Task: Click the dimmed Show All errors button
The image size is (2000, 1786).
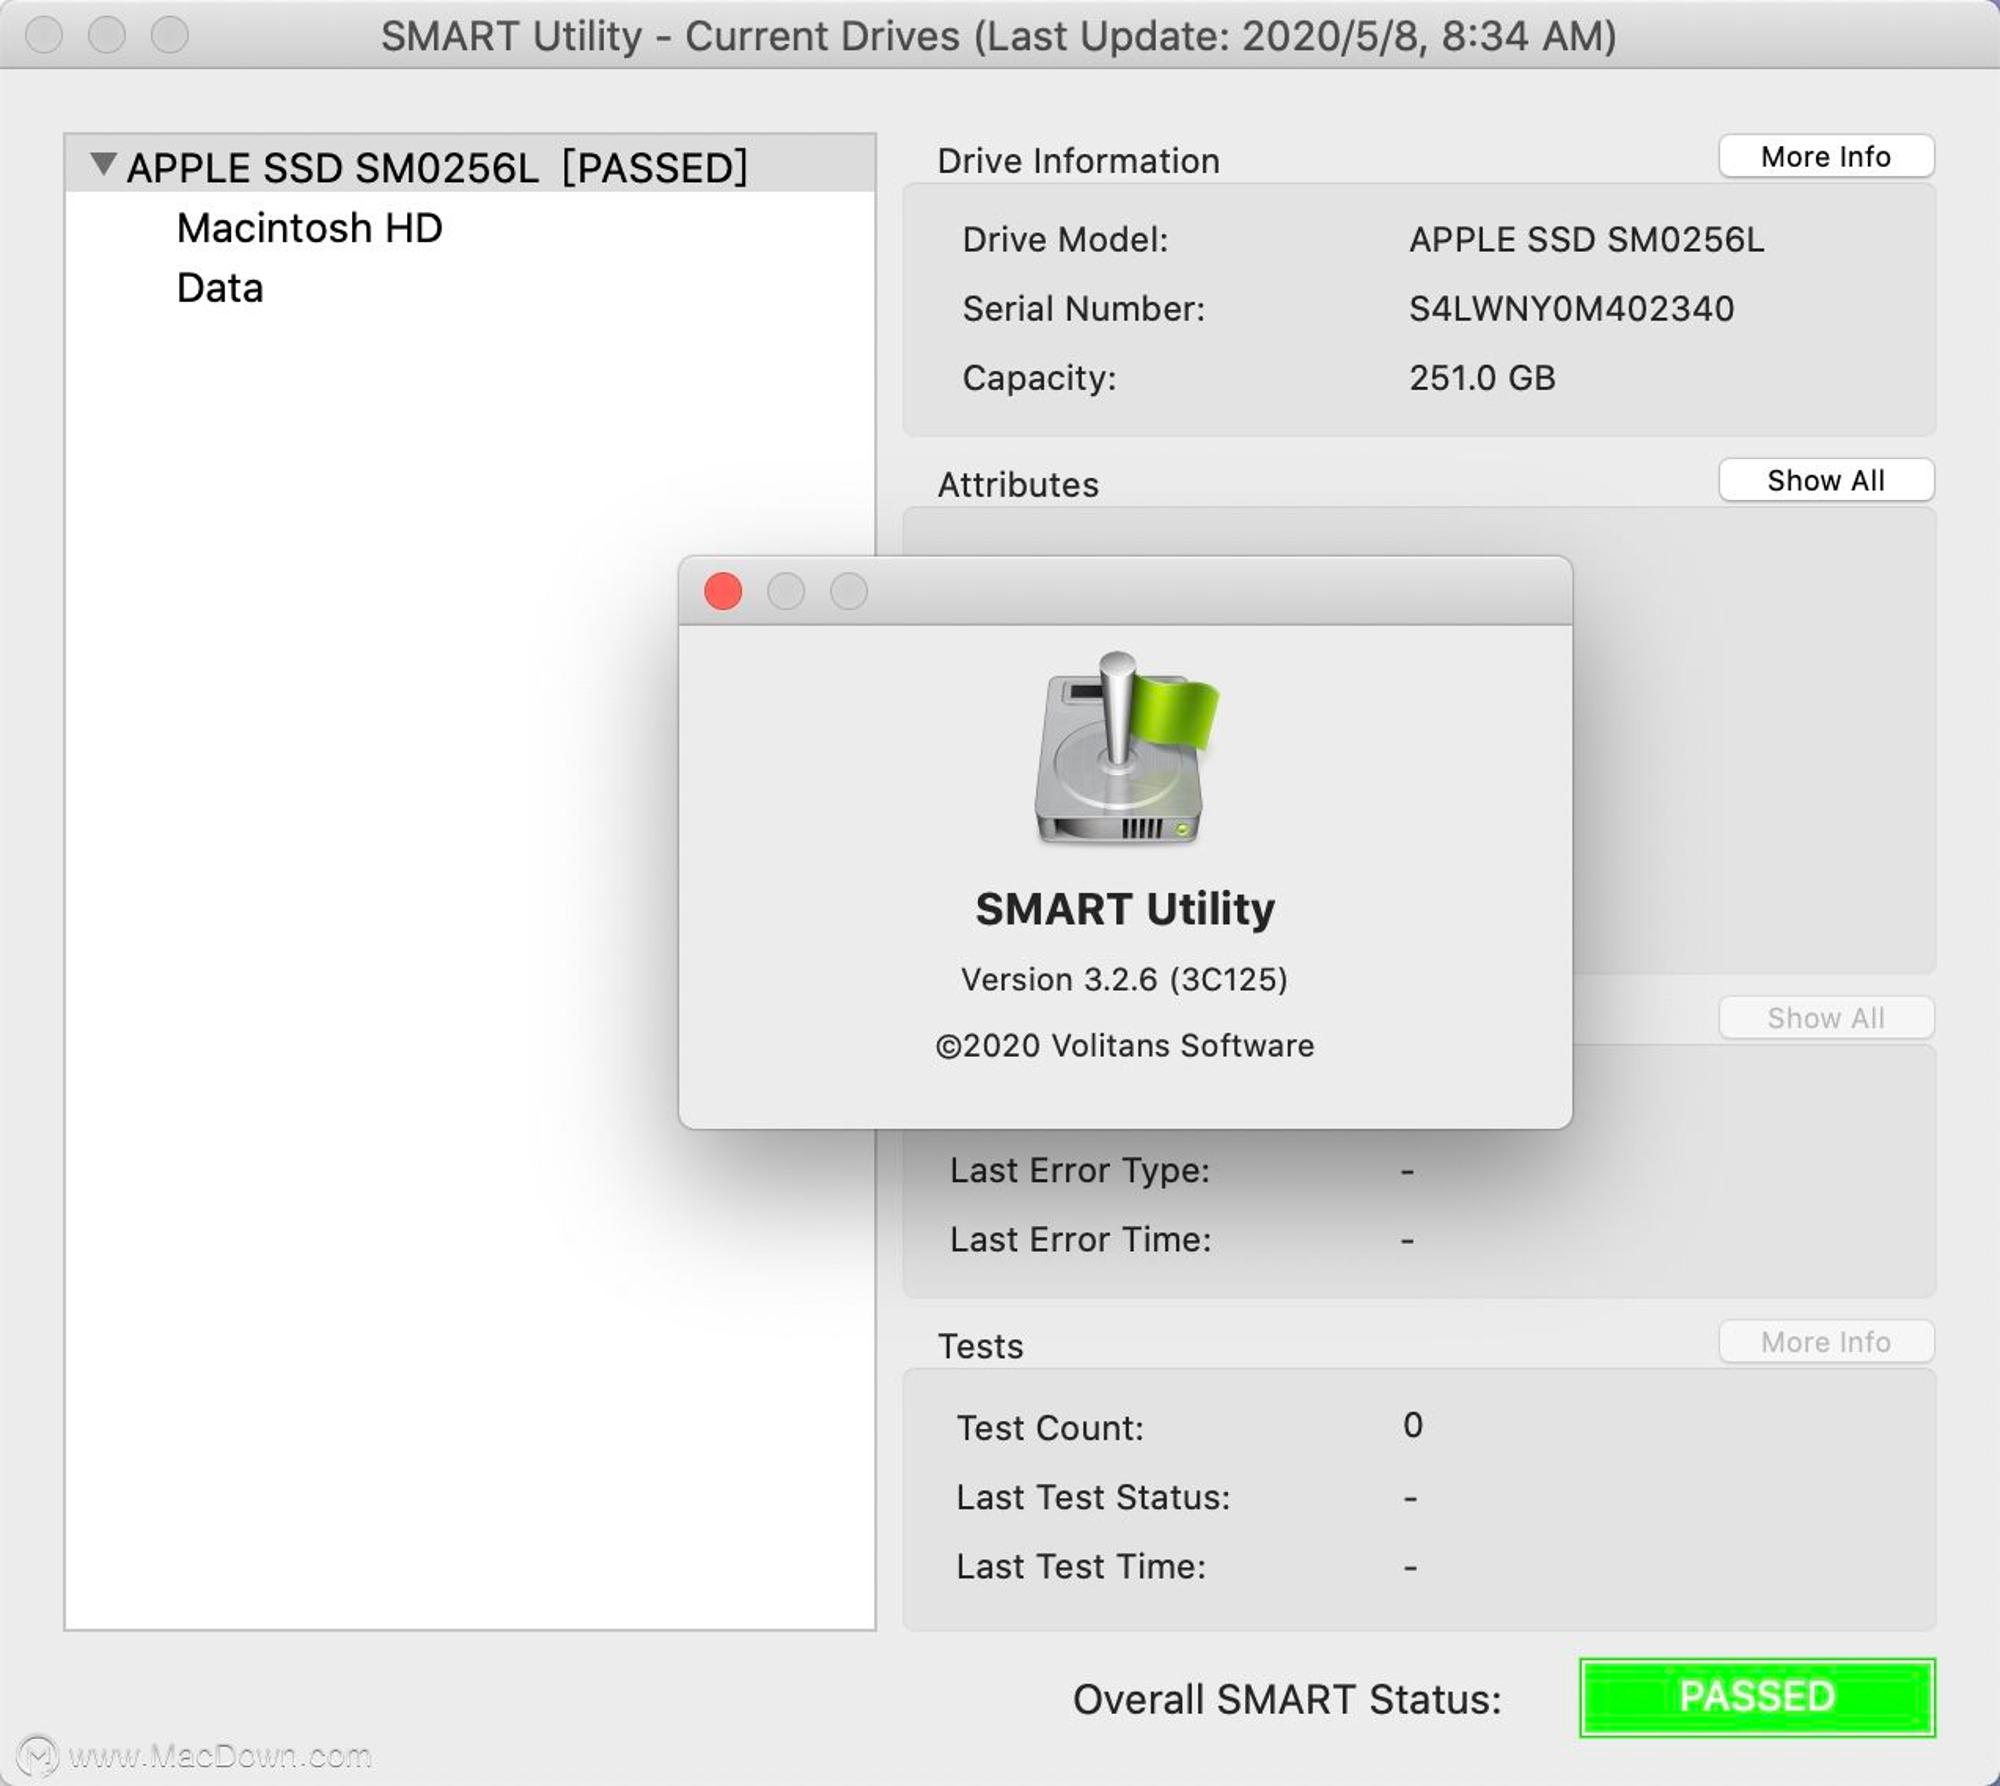Action: point(1826,1018)
